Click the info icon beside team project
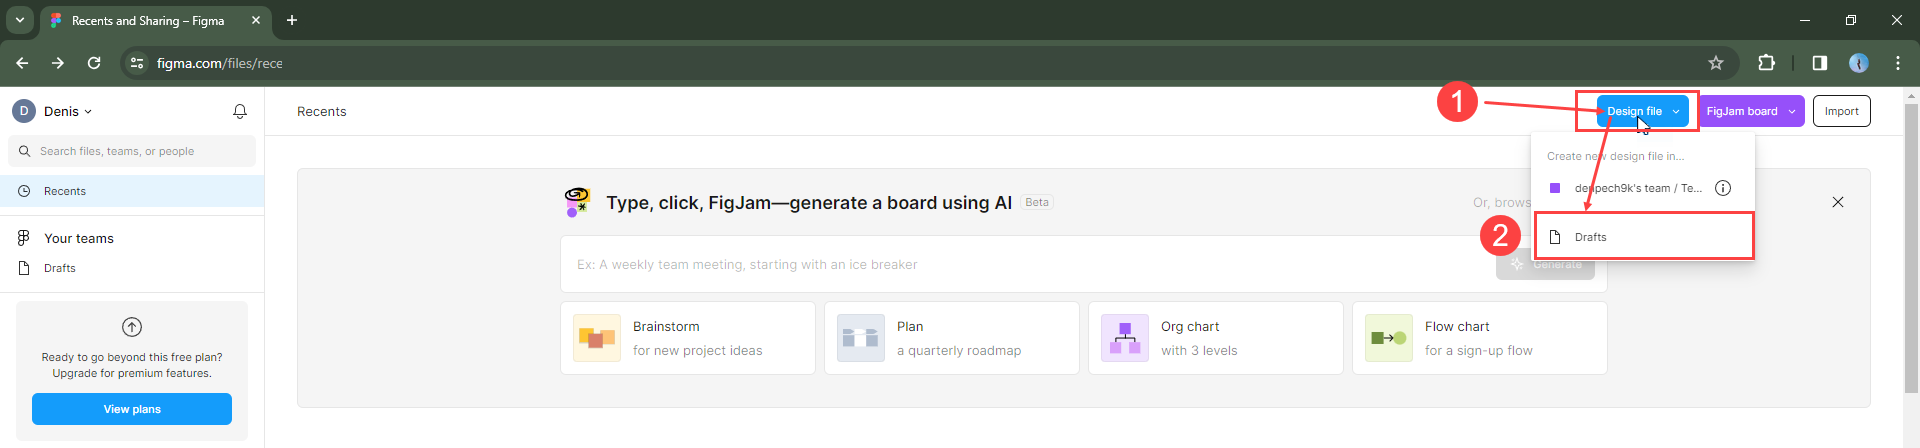The height and width of the screenshot is (448, 1920). click(x=1722, y=188)
